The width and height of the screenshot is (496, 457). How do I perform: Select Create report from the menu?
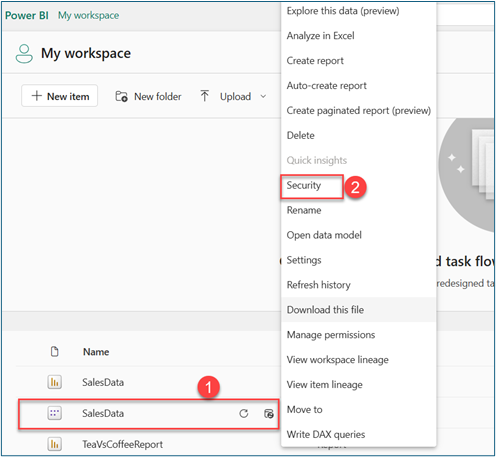(x=315, y=61)
